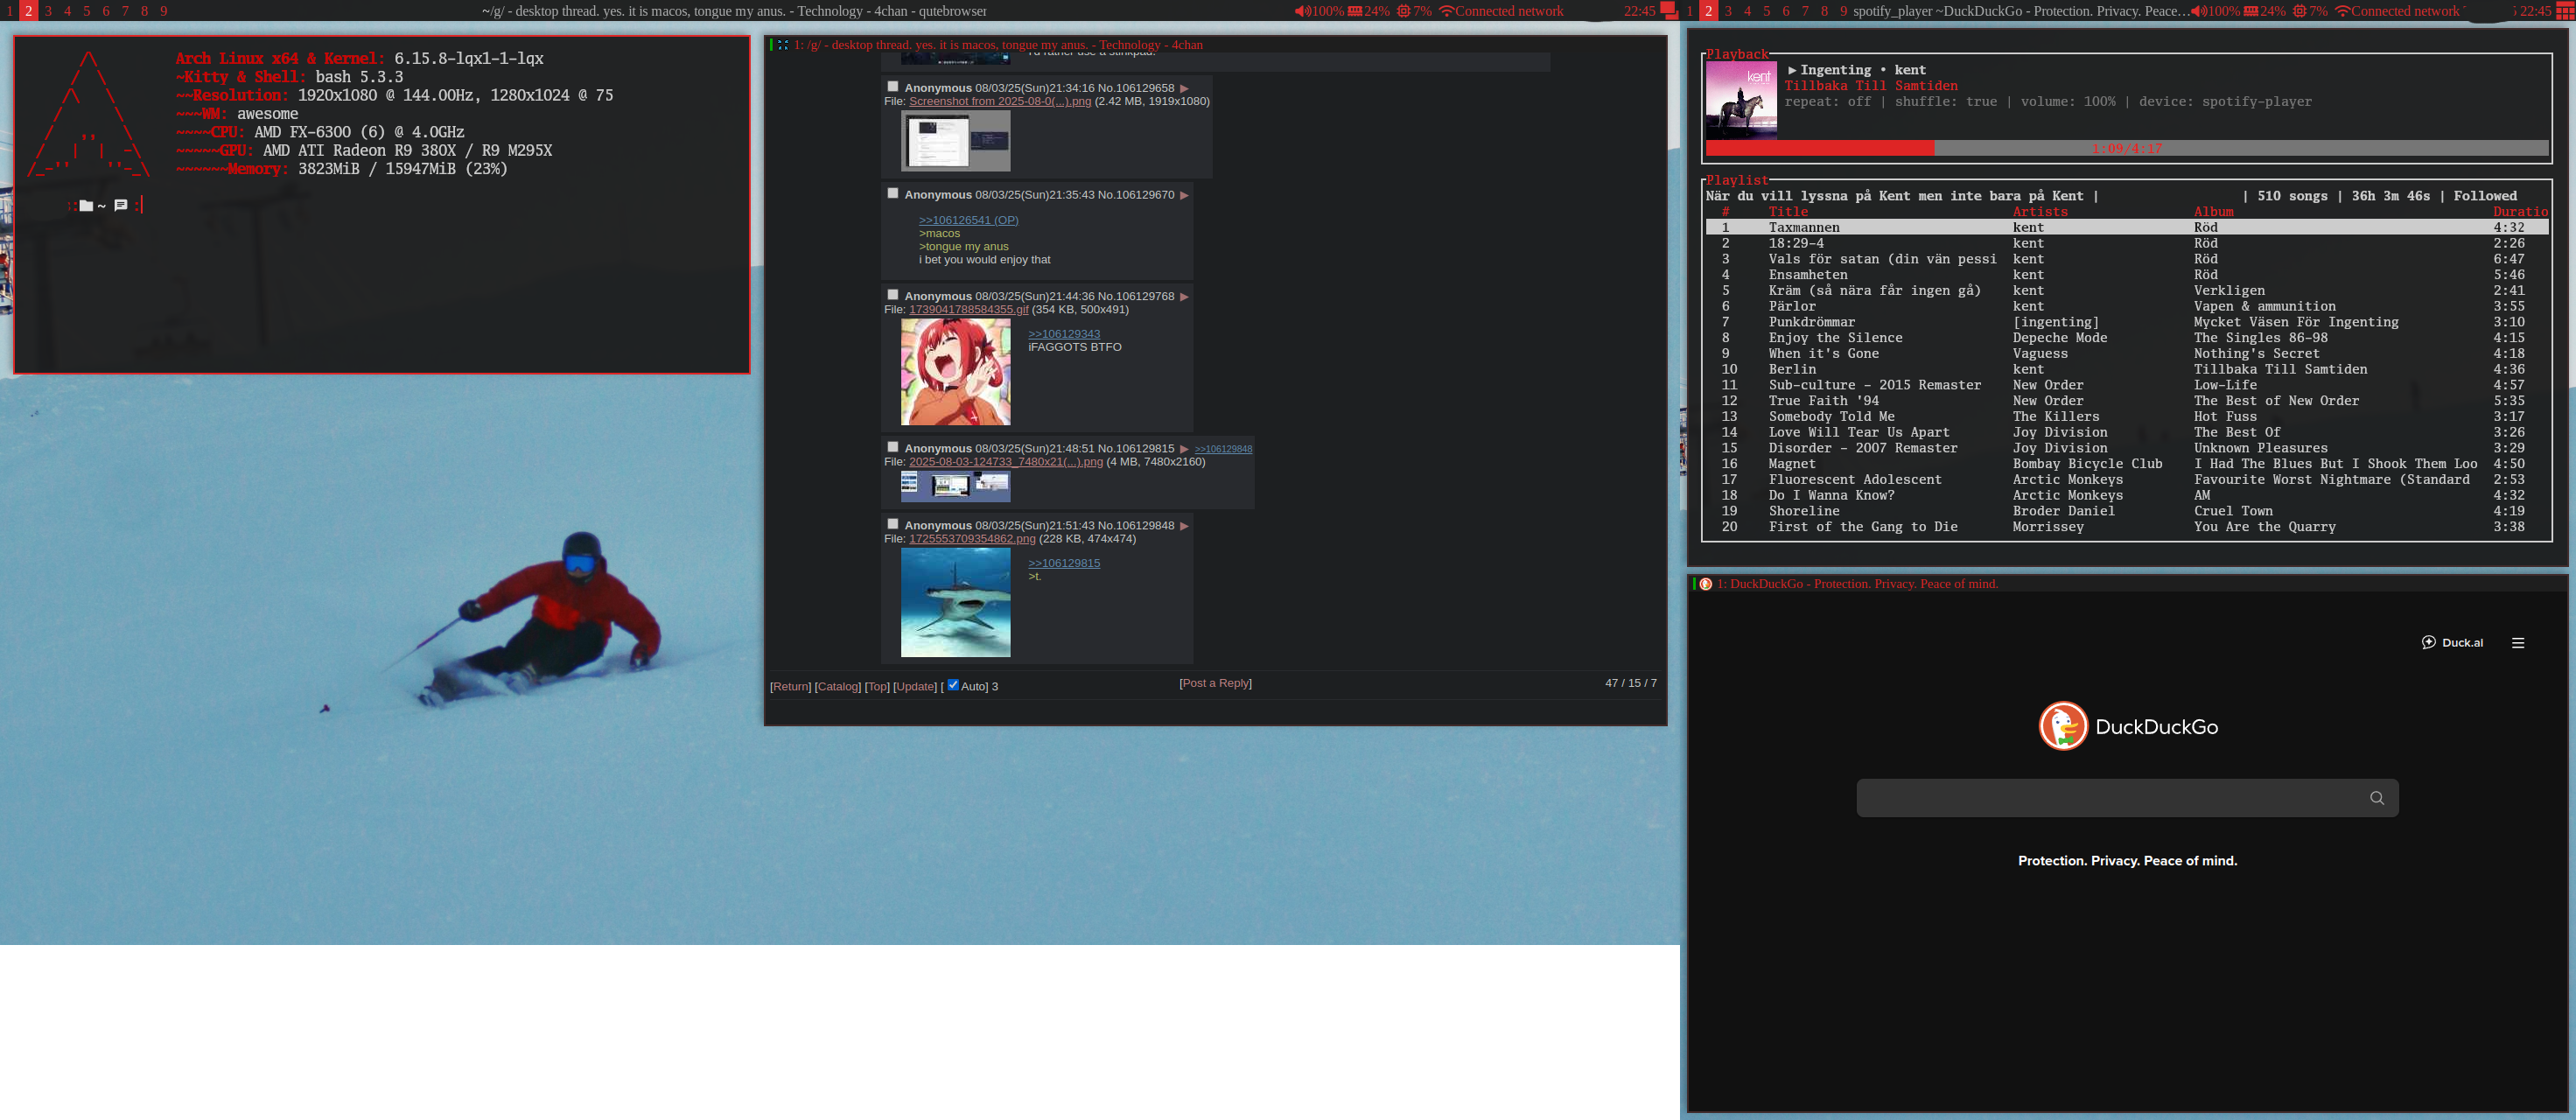Click the Return link in the 4chan footer
Image resolution: width=2576 pixels, height=1120 pixels.
click(x=790, y=687)
